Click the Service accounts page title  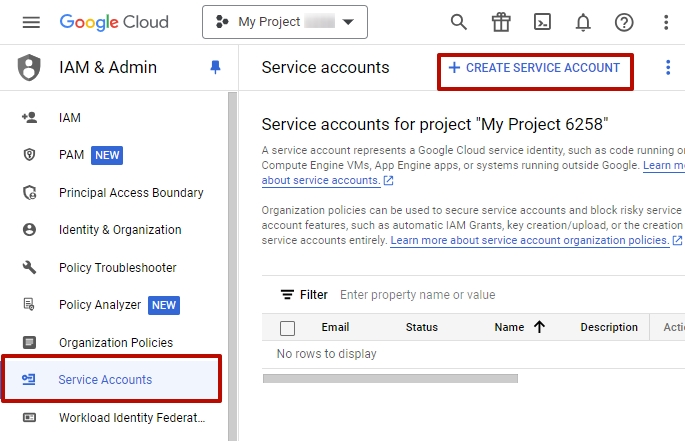coord(325,68)
